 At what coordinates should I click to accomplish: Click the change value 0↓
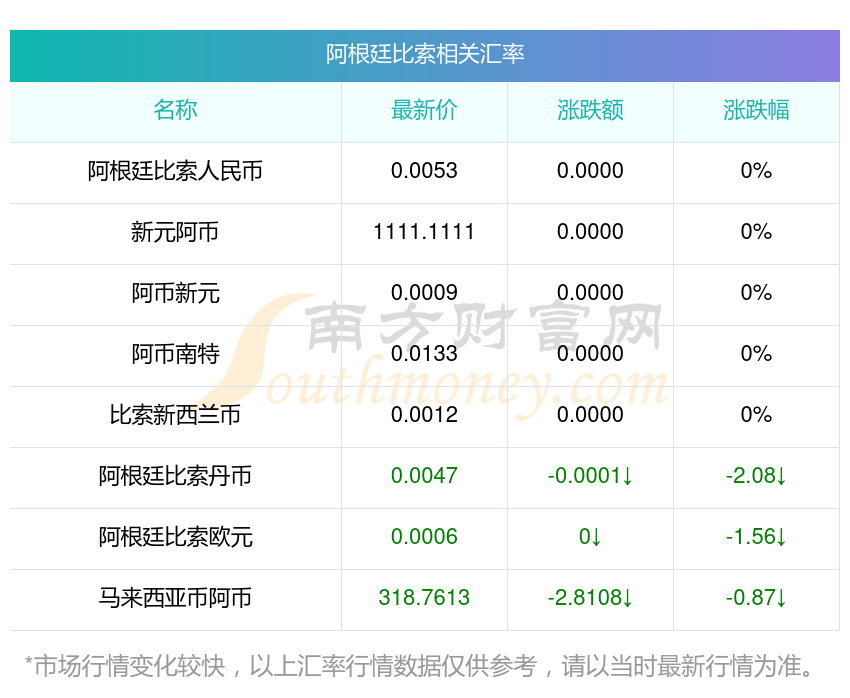point(590,537)
